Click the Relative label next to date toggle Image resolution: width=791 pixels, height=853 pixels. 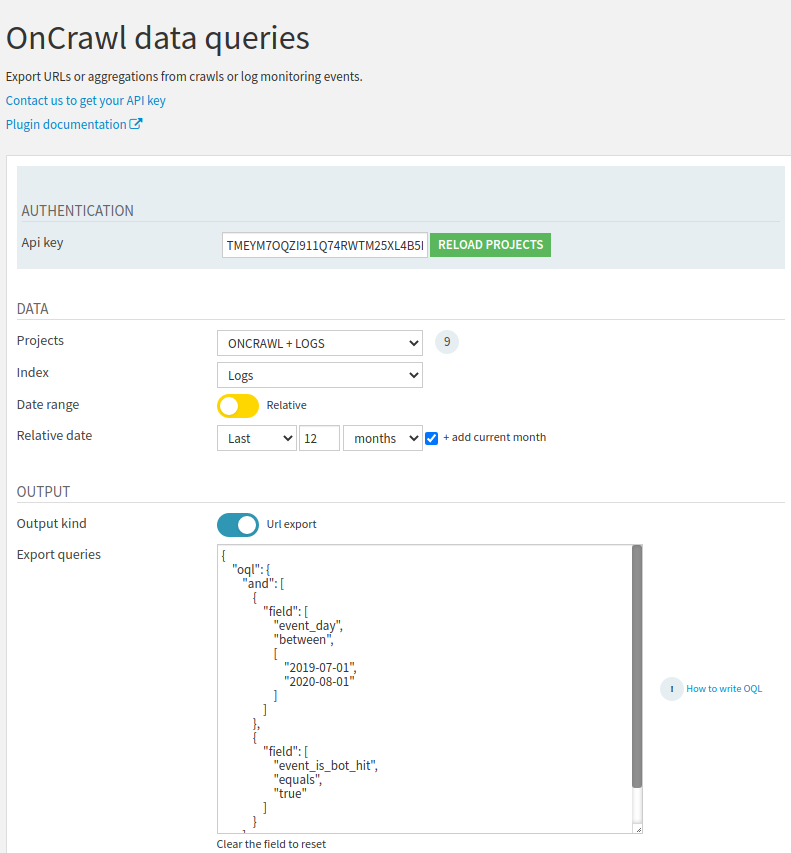coord(286,405)
